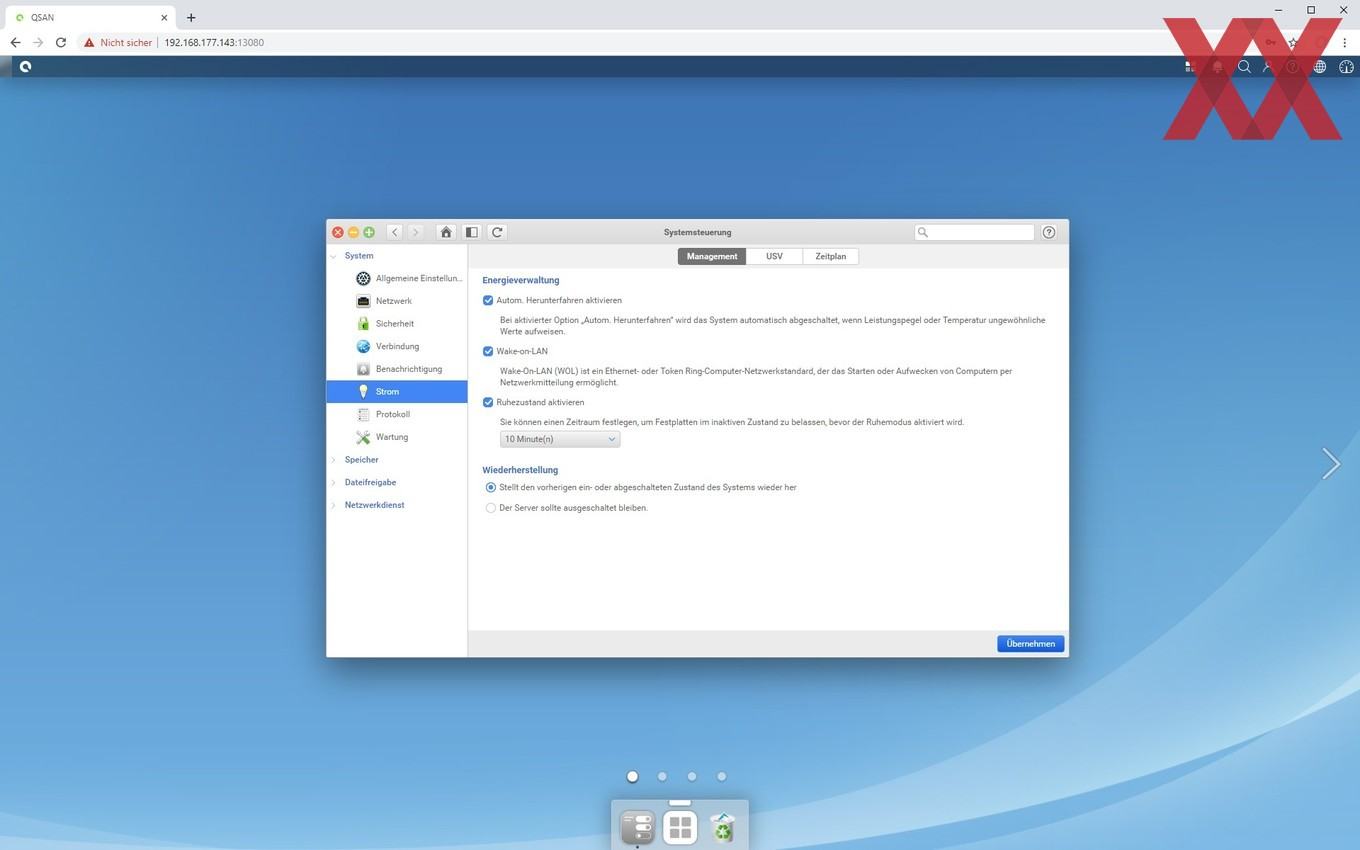Collapse the System tree section
1360x850 pixels.
tap(334, 256)
